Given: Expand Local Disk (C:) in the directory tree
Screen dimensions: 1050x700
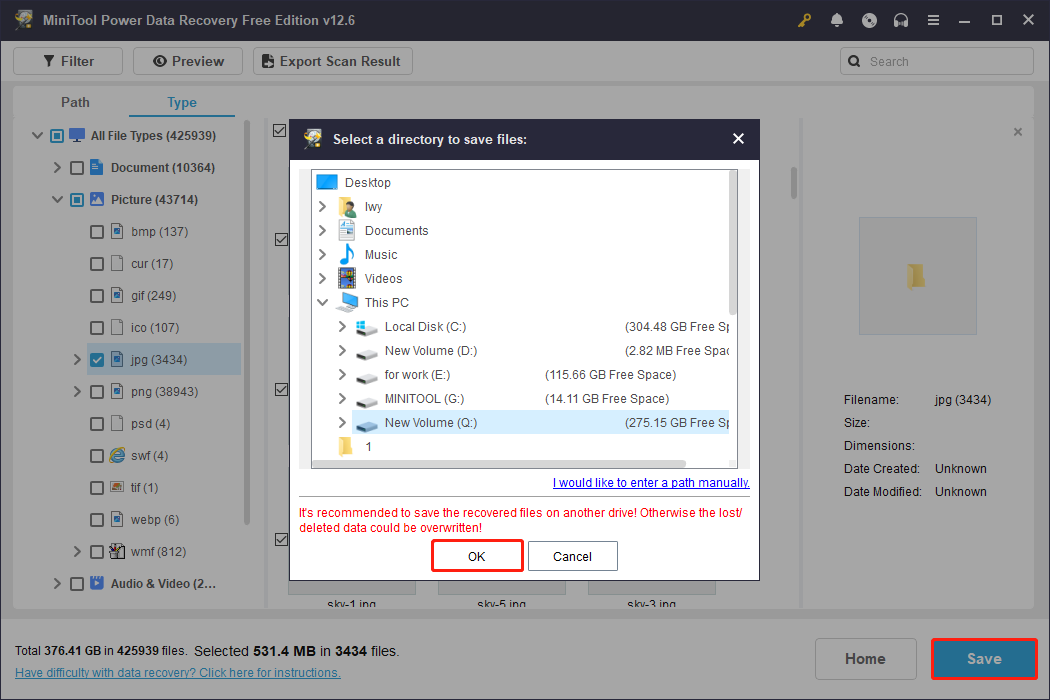Looking at the screenshot, I should 341,326.
